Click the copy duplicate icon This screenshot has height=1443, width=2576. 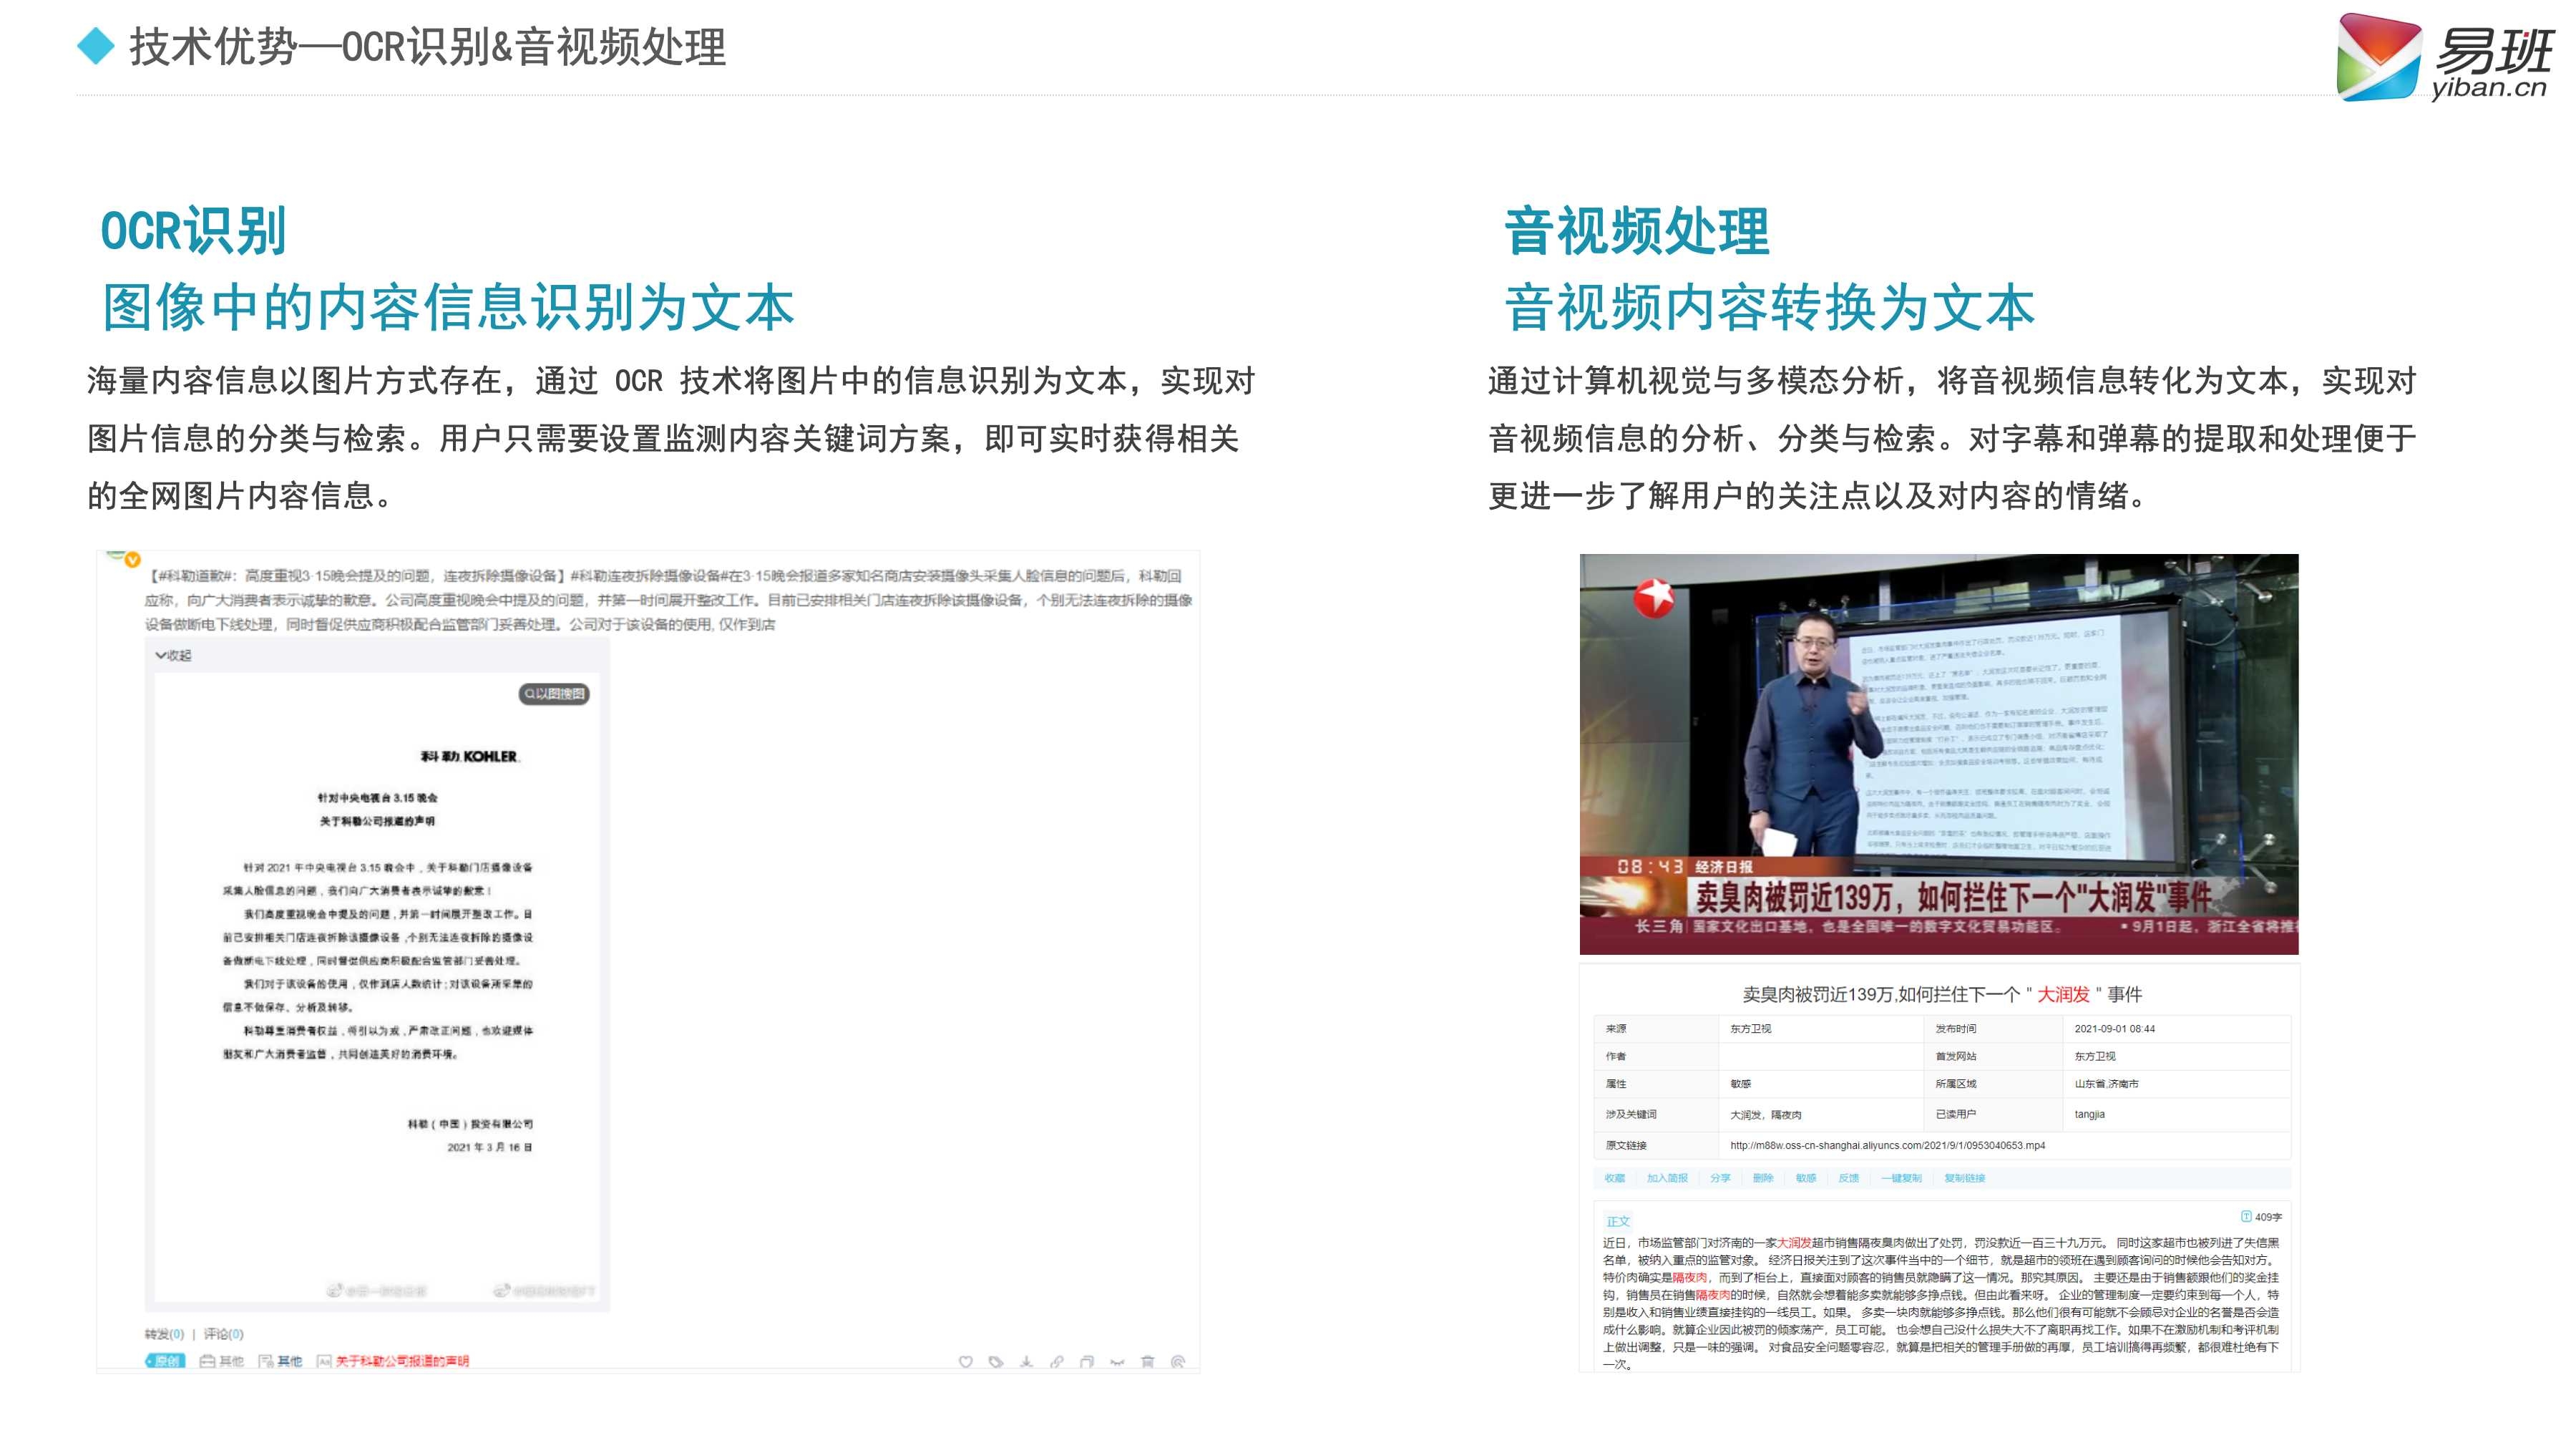(1087, 1362)
